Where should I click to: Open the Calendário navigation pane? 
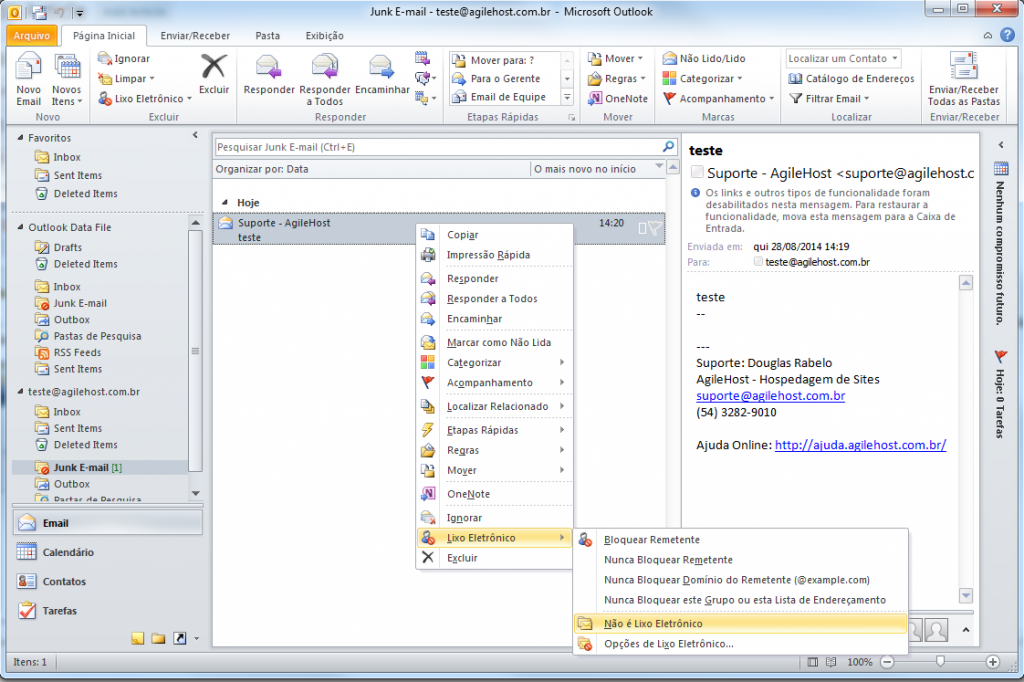(108, 552)
